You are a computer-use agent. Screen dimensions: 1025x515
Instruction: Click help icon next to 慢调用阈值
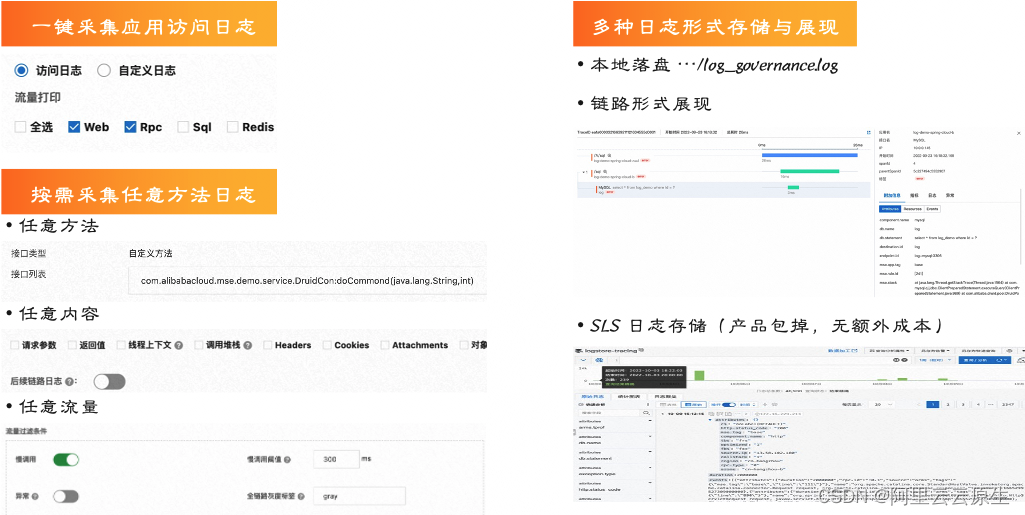click(287, 459)
